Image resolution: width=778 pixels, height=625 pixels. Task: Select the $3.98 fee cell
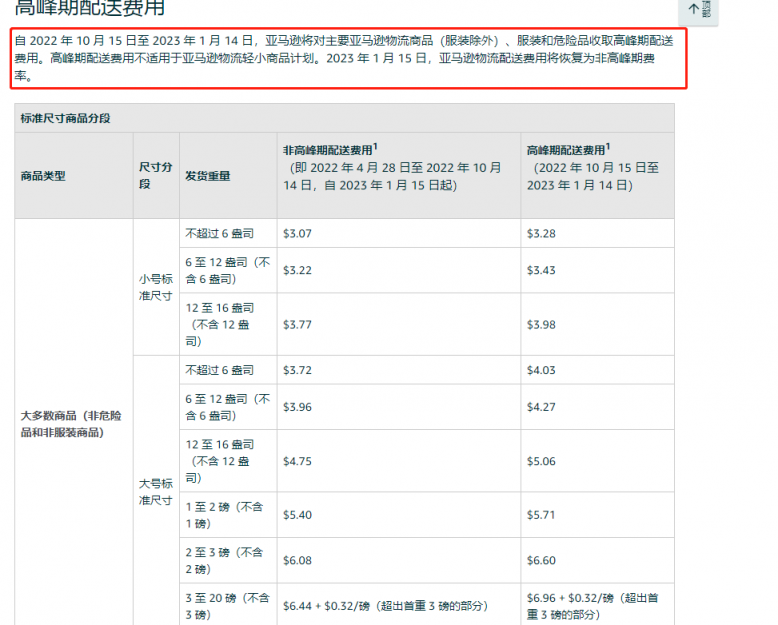click(597, 324)
